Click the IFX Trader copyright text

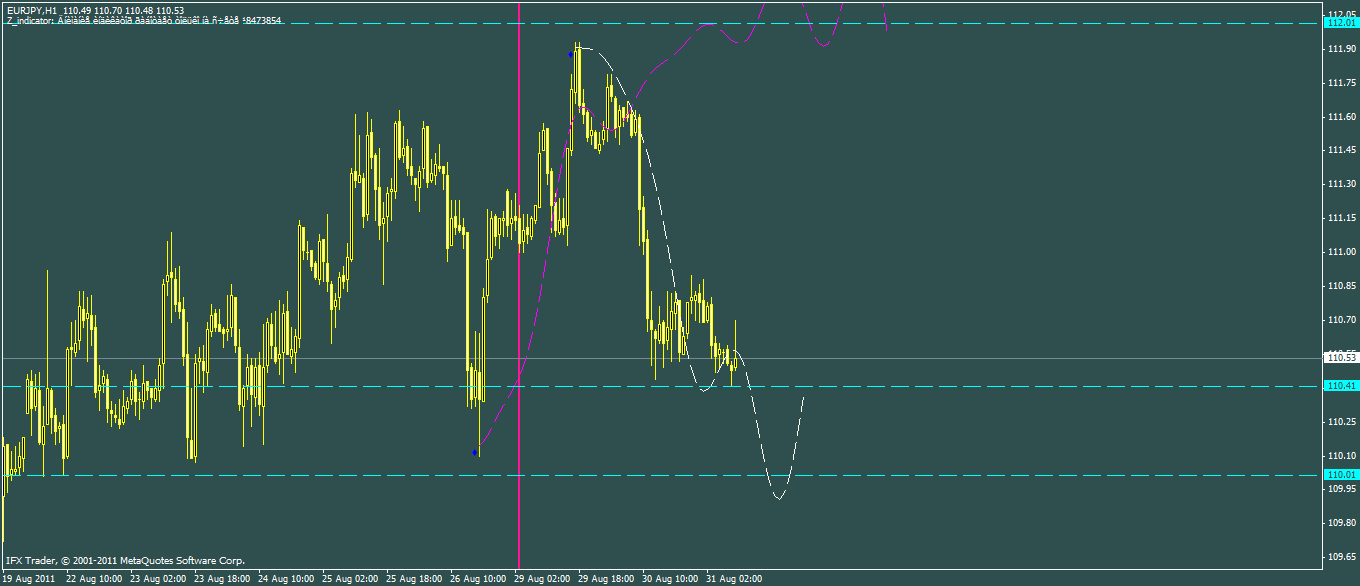tap(125, 561)
